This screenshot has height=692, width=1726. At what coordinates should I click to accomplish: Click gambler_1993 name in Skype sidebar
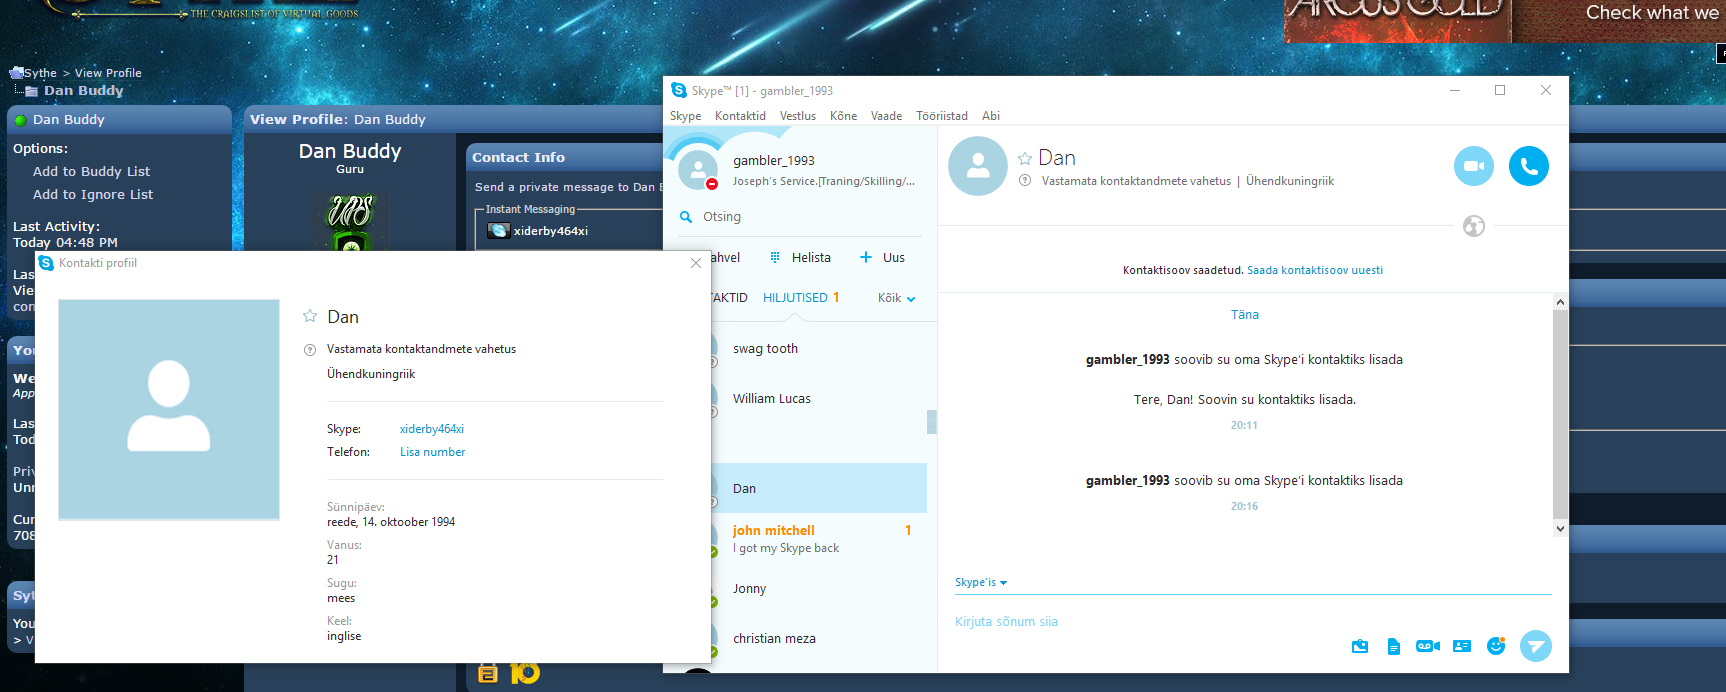[x=774, y=161]
